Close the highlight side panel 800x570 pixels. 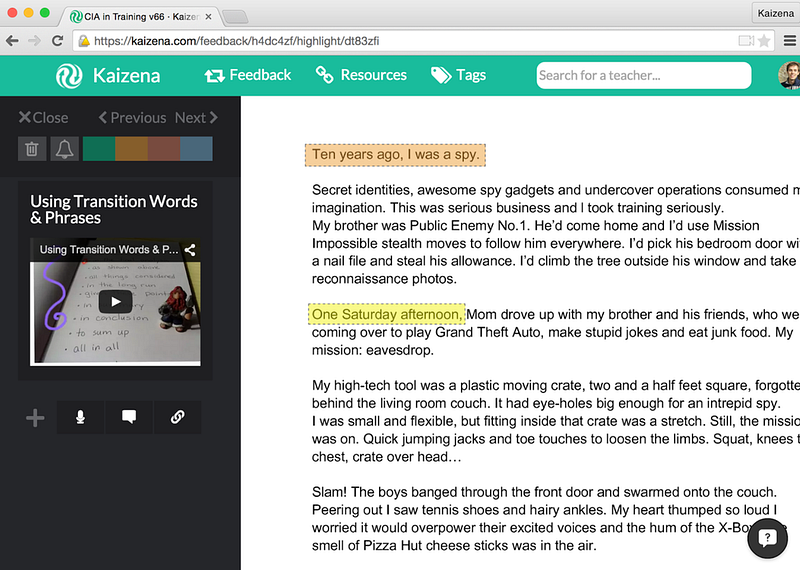click(x=43, y=117)
